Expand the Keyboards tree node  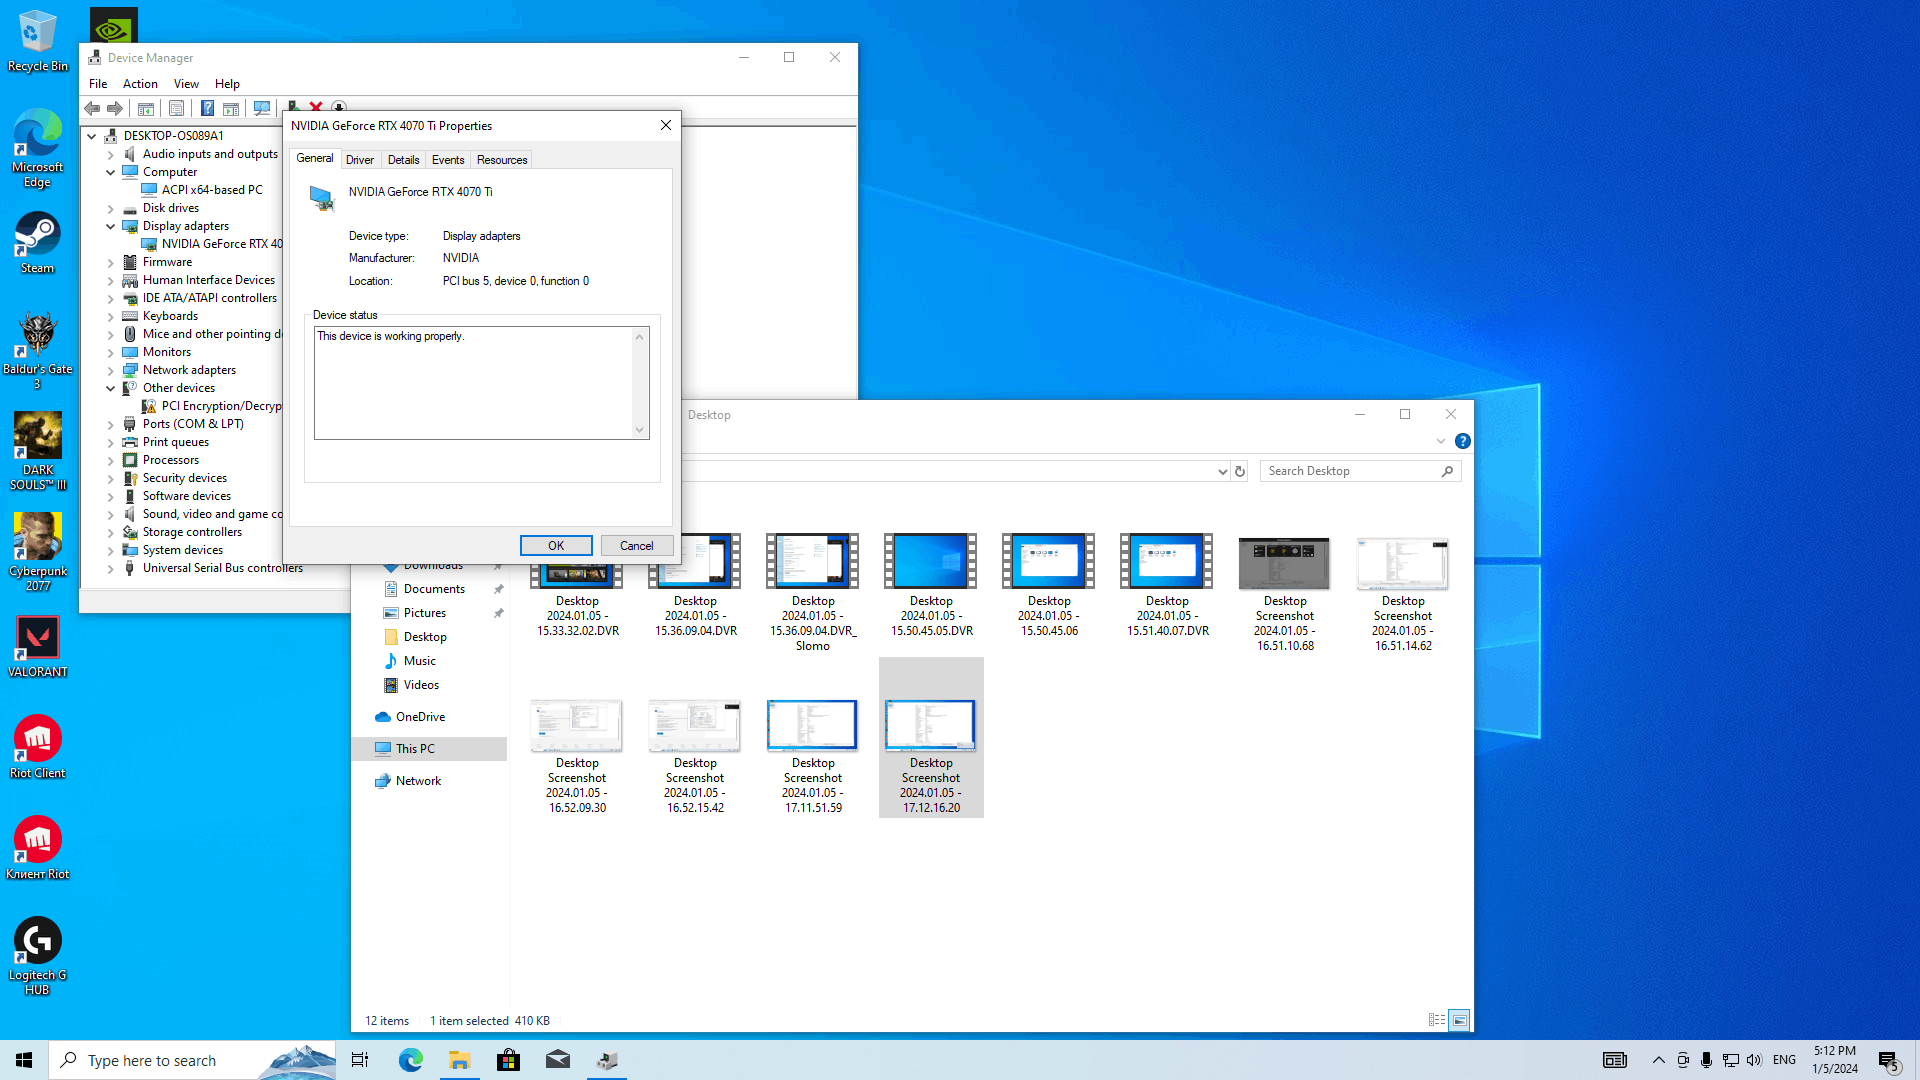pos(111,317)
